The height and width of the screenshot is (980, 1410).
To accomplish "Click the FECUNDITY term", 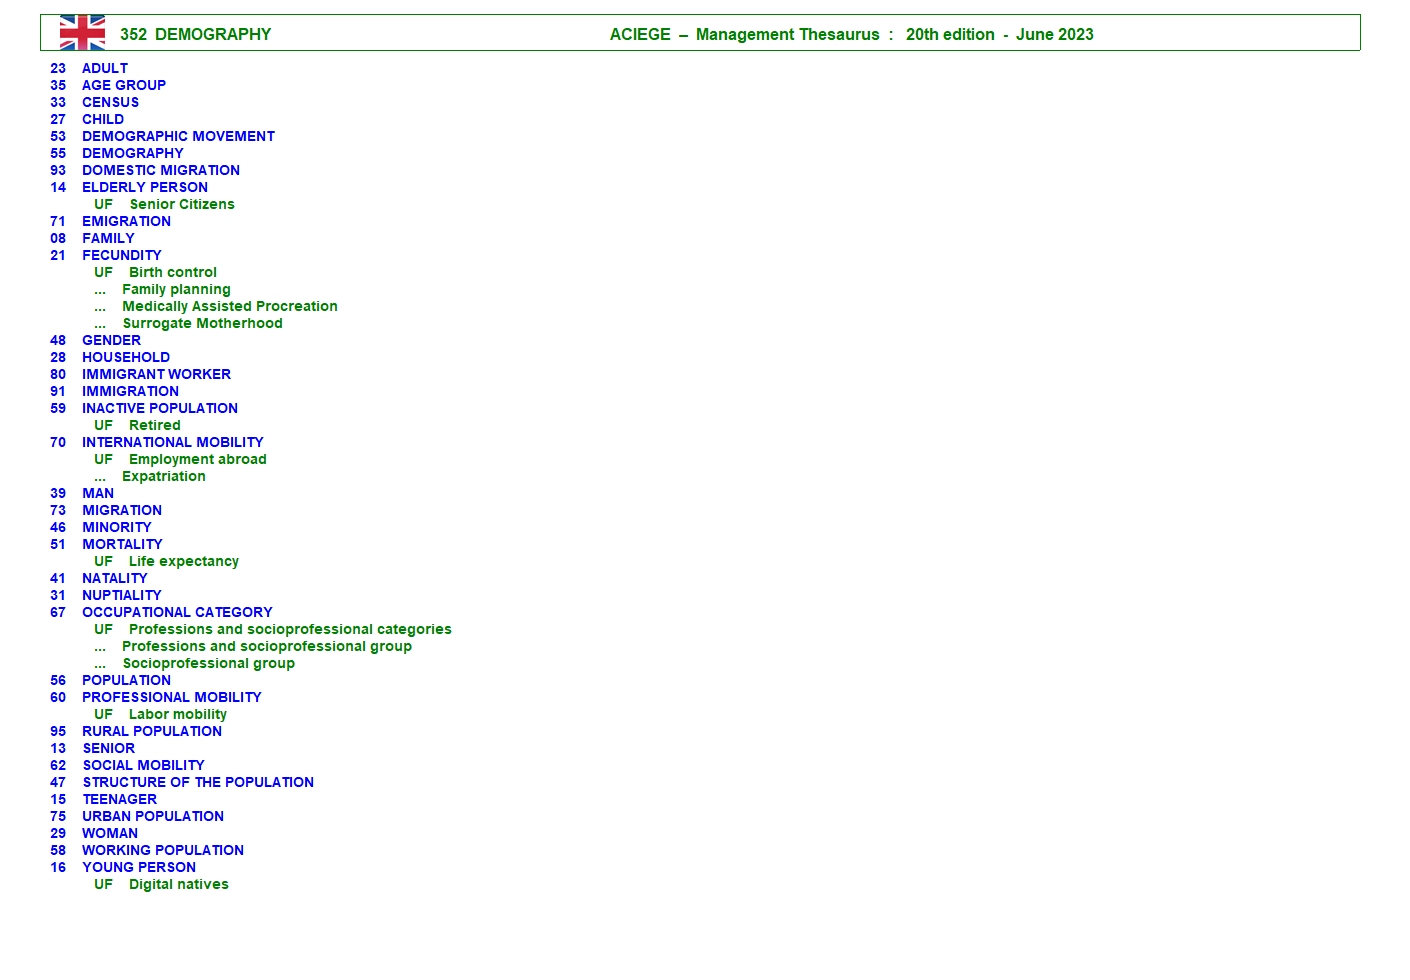I will pyautogui.click(x=121, y=255).
